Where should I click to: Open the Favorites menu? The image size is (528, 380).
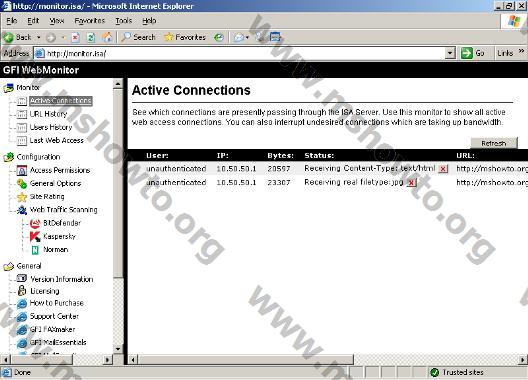point(90,21)
